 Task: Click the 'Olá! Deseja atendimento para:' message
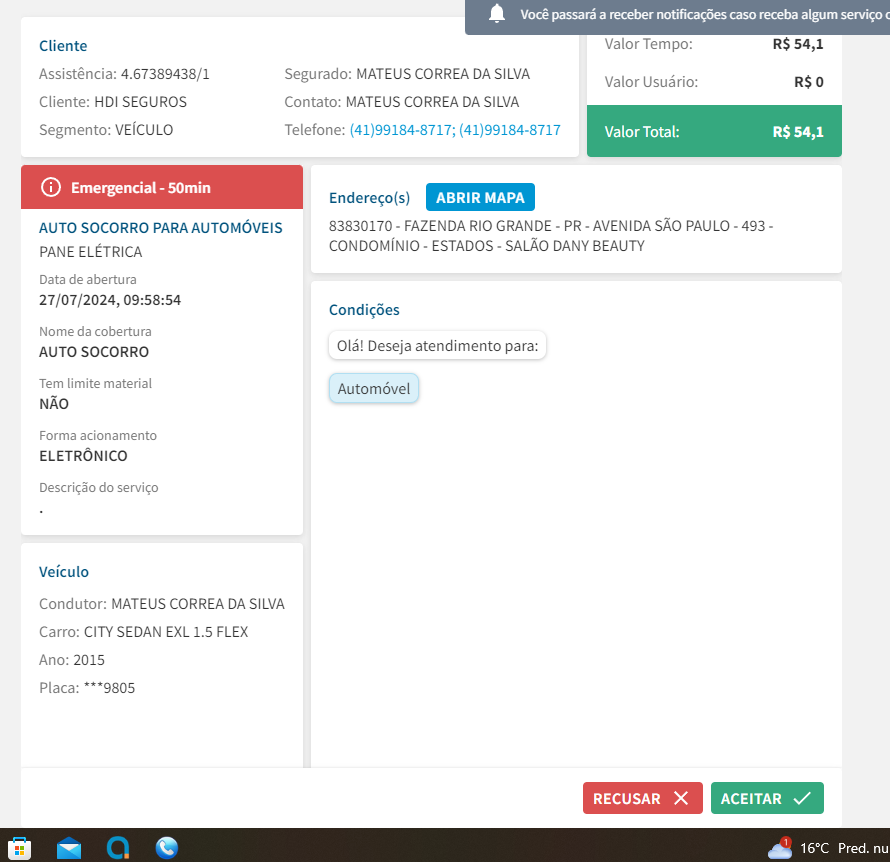437,346
